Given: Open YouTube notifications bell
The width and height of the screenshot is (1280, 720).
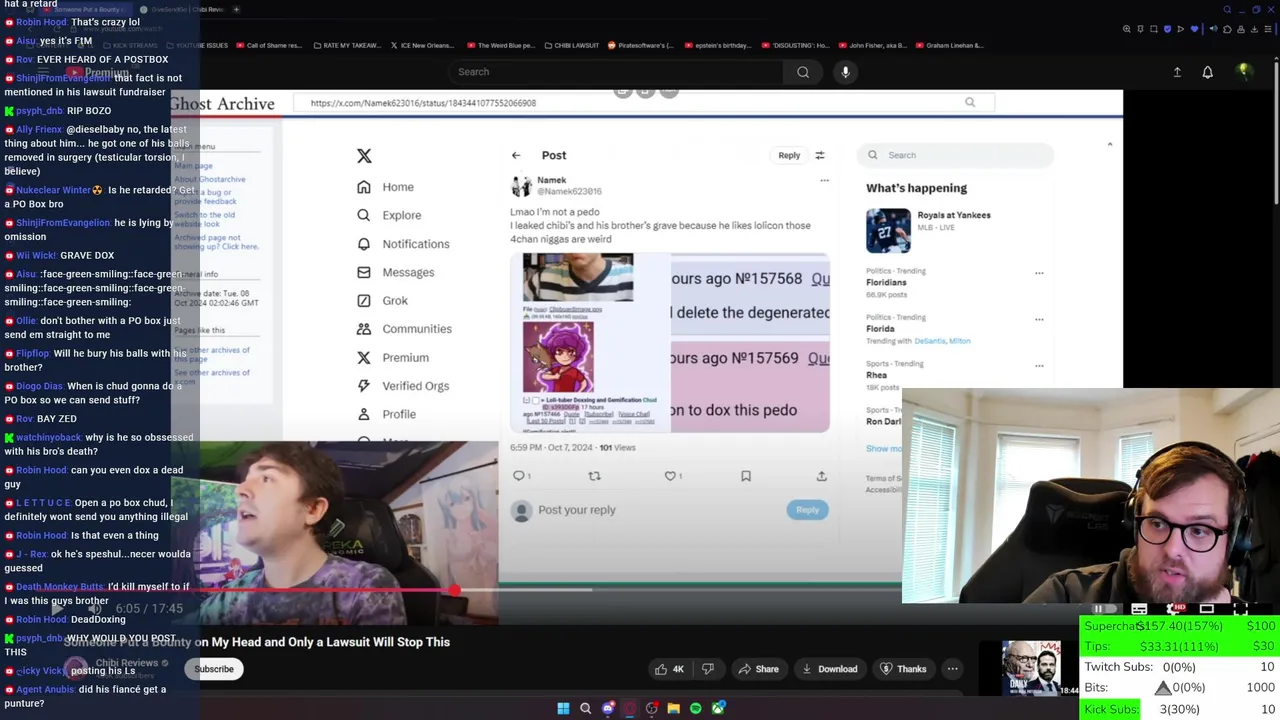Looking at the screenshot, I should point(1207,72).
